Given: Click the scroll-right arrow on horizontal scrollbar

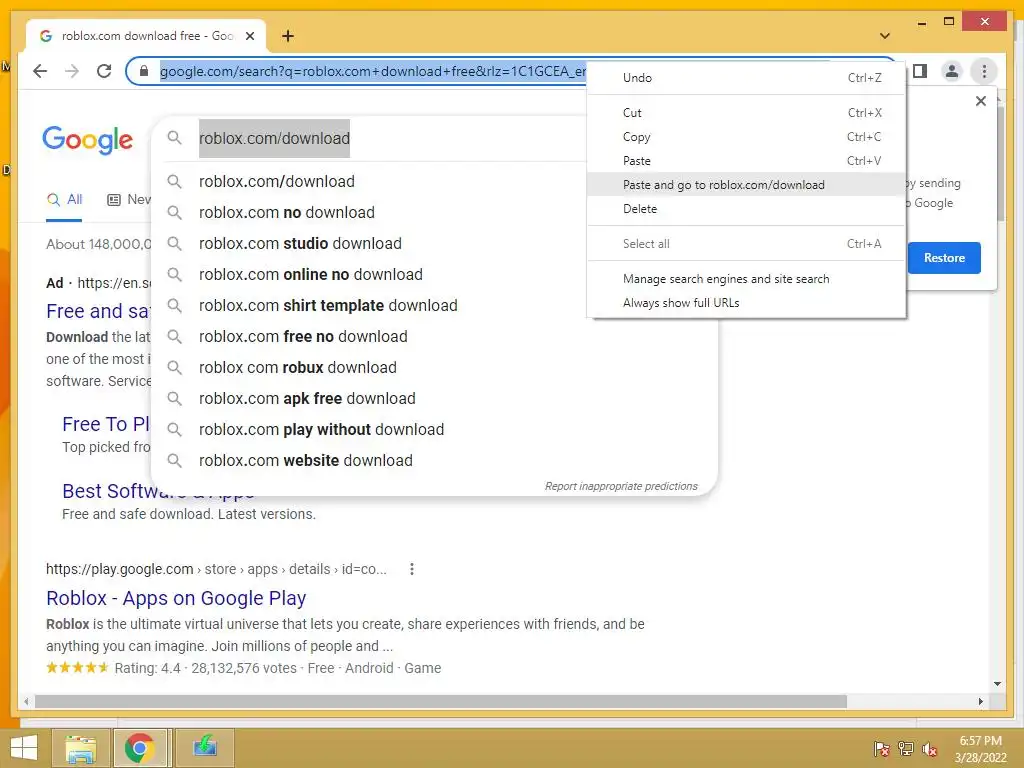Looking at the screenshot, I should pyautogui.click(x=980, y=701).
